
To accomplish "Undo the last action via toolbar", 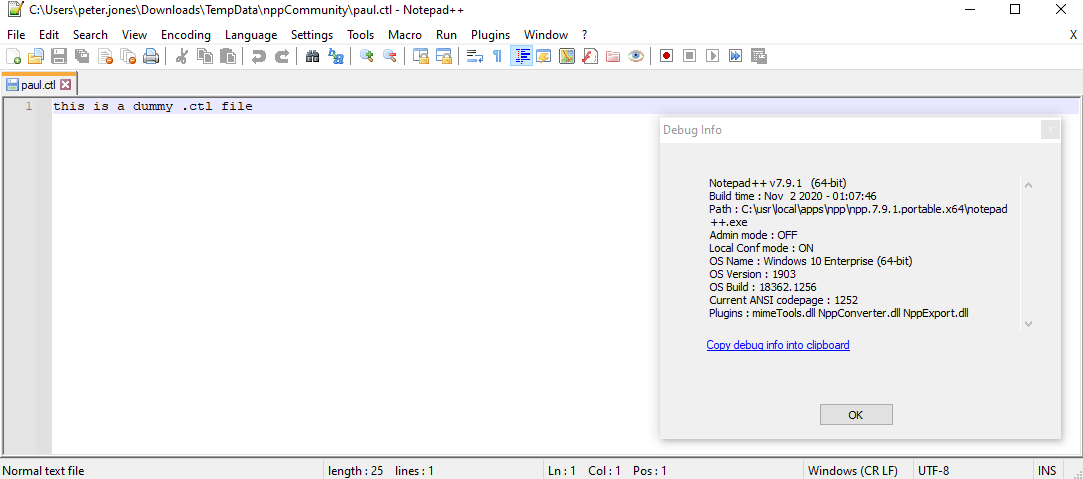I will click(x=258, y=57).
